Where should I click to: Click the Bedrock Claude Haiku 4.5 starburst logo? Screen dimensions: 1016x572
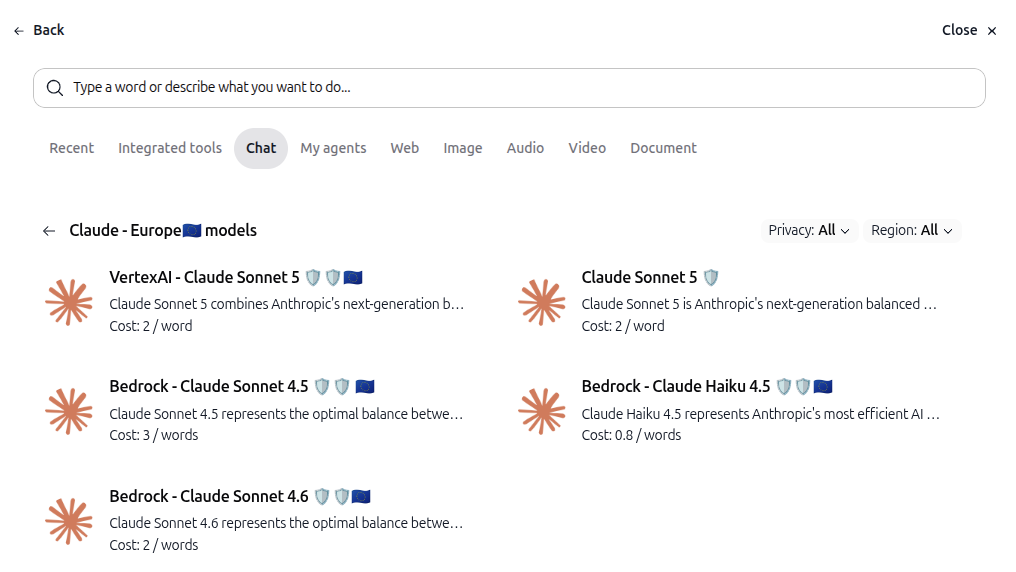(542, 411)
